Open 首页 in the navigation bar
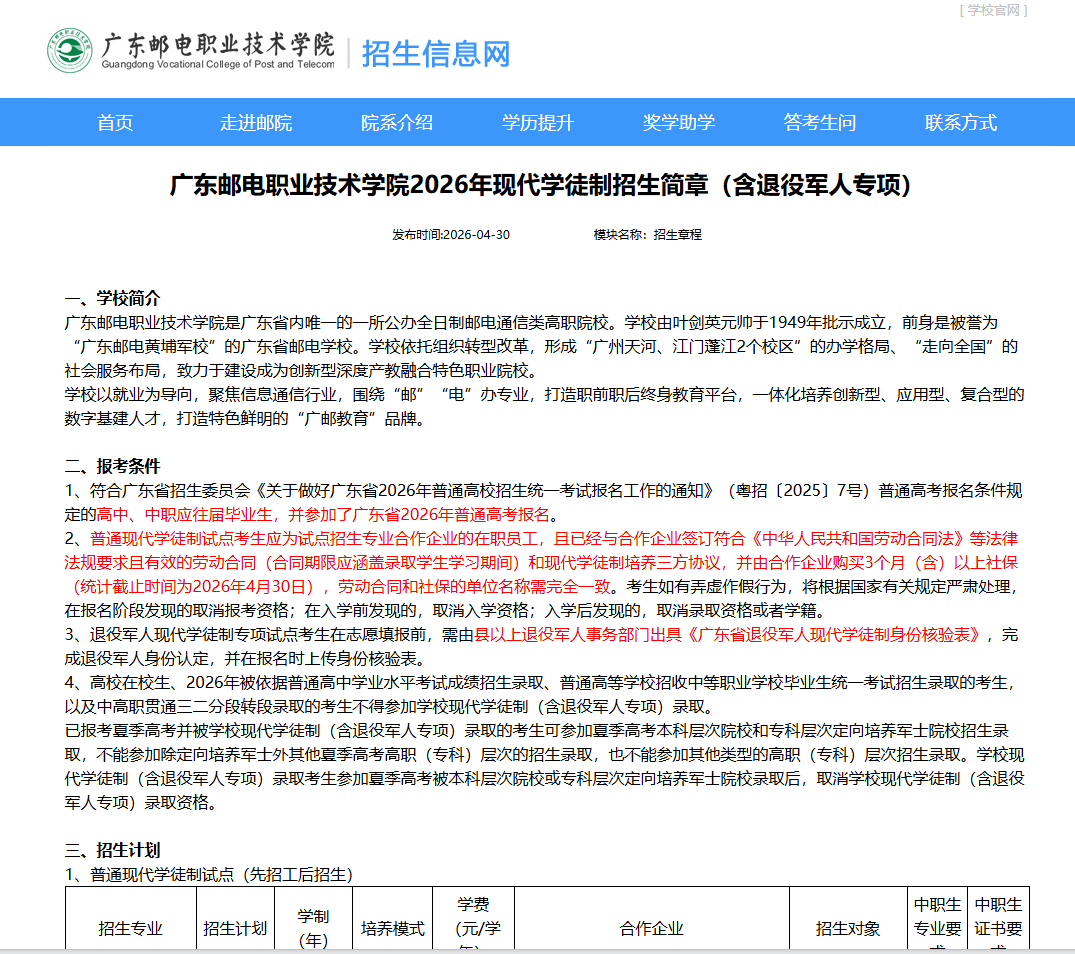This screenshot has width=1075, height=954. [115, 123]
